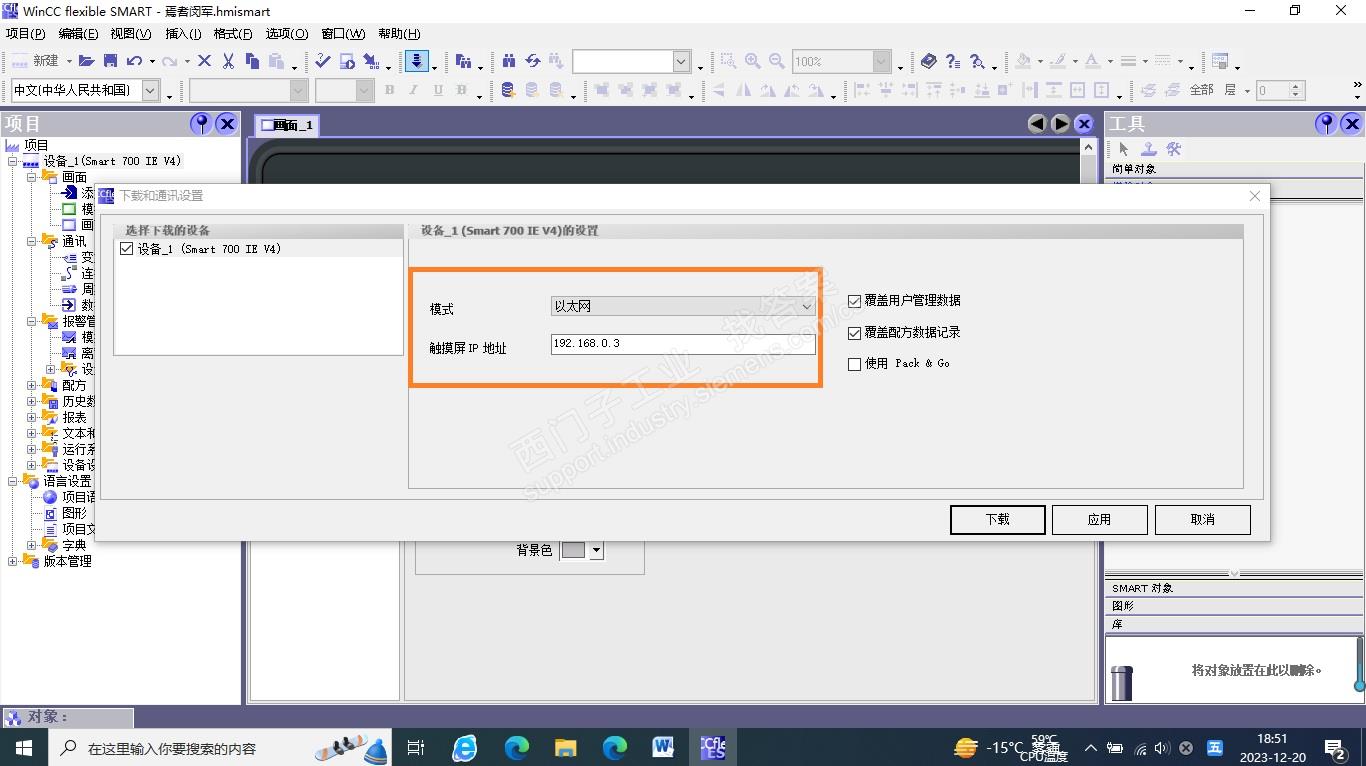Close the 下载和通讯设置 dialog

[x=1255, y=196]
